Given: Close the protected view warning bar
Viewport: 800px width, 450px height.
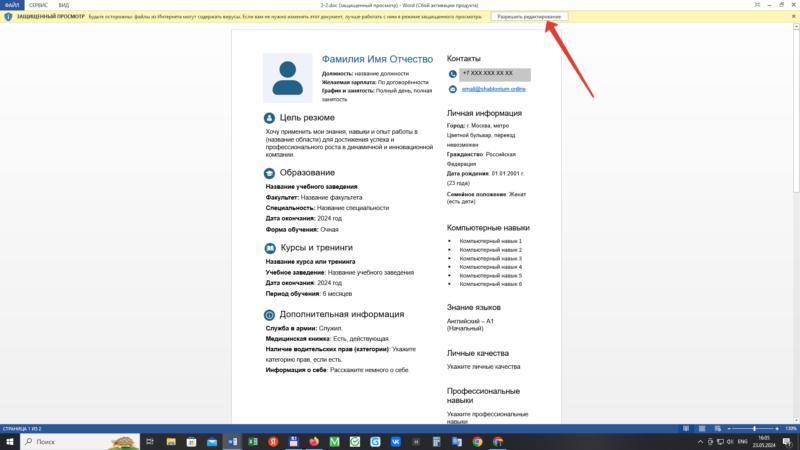Looking at the screenshot, I should [793, 16].
